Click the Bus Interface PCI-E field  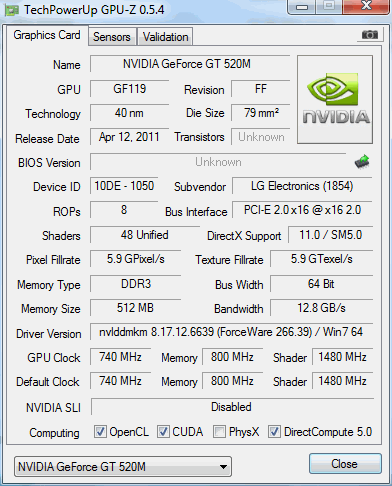[302, 210]
